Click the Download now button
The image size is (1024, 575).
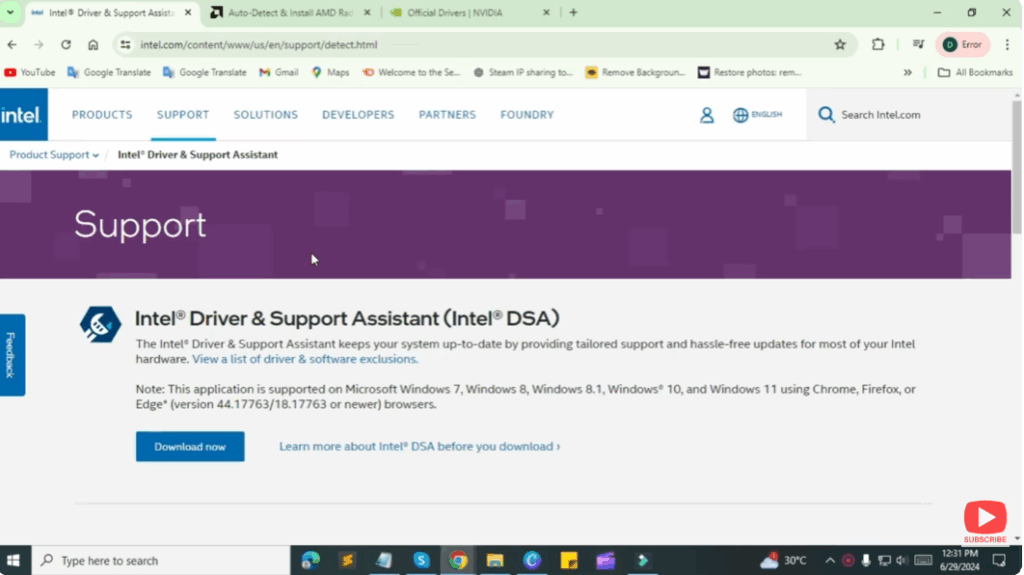(190, 446)
